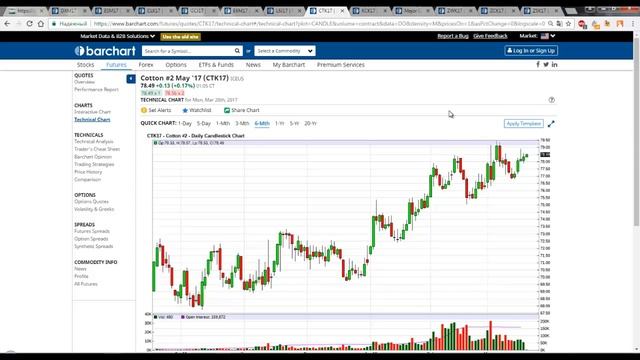Select the 1-Yr quick chart
This screenshot has height=360, width=640.
(x=280, y=123)
